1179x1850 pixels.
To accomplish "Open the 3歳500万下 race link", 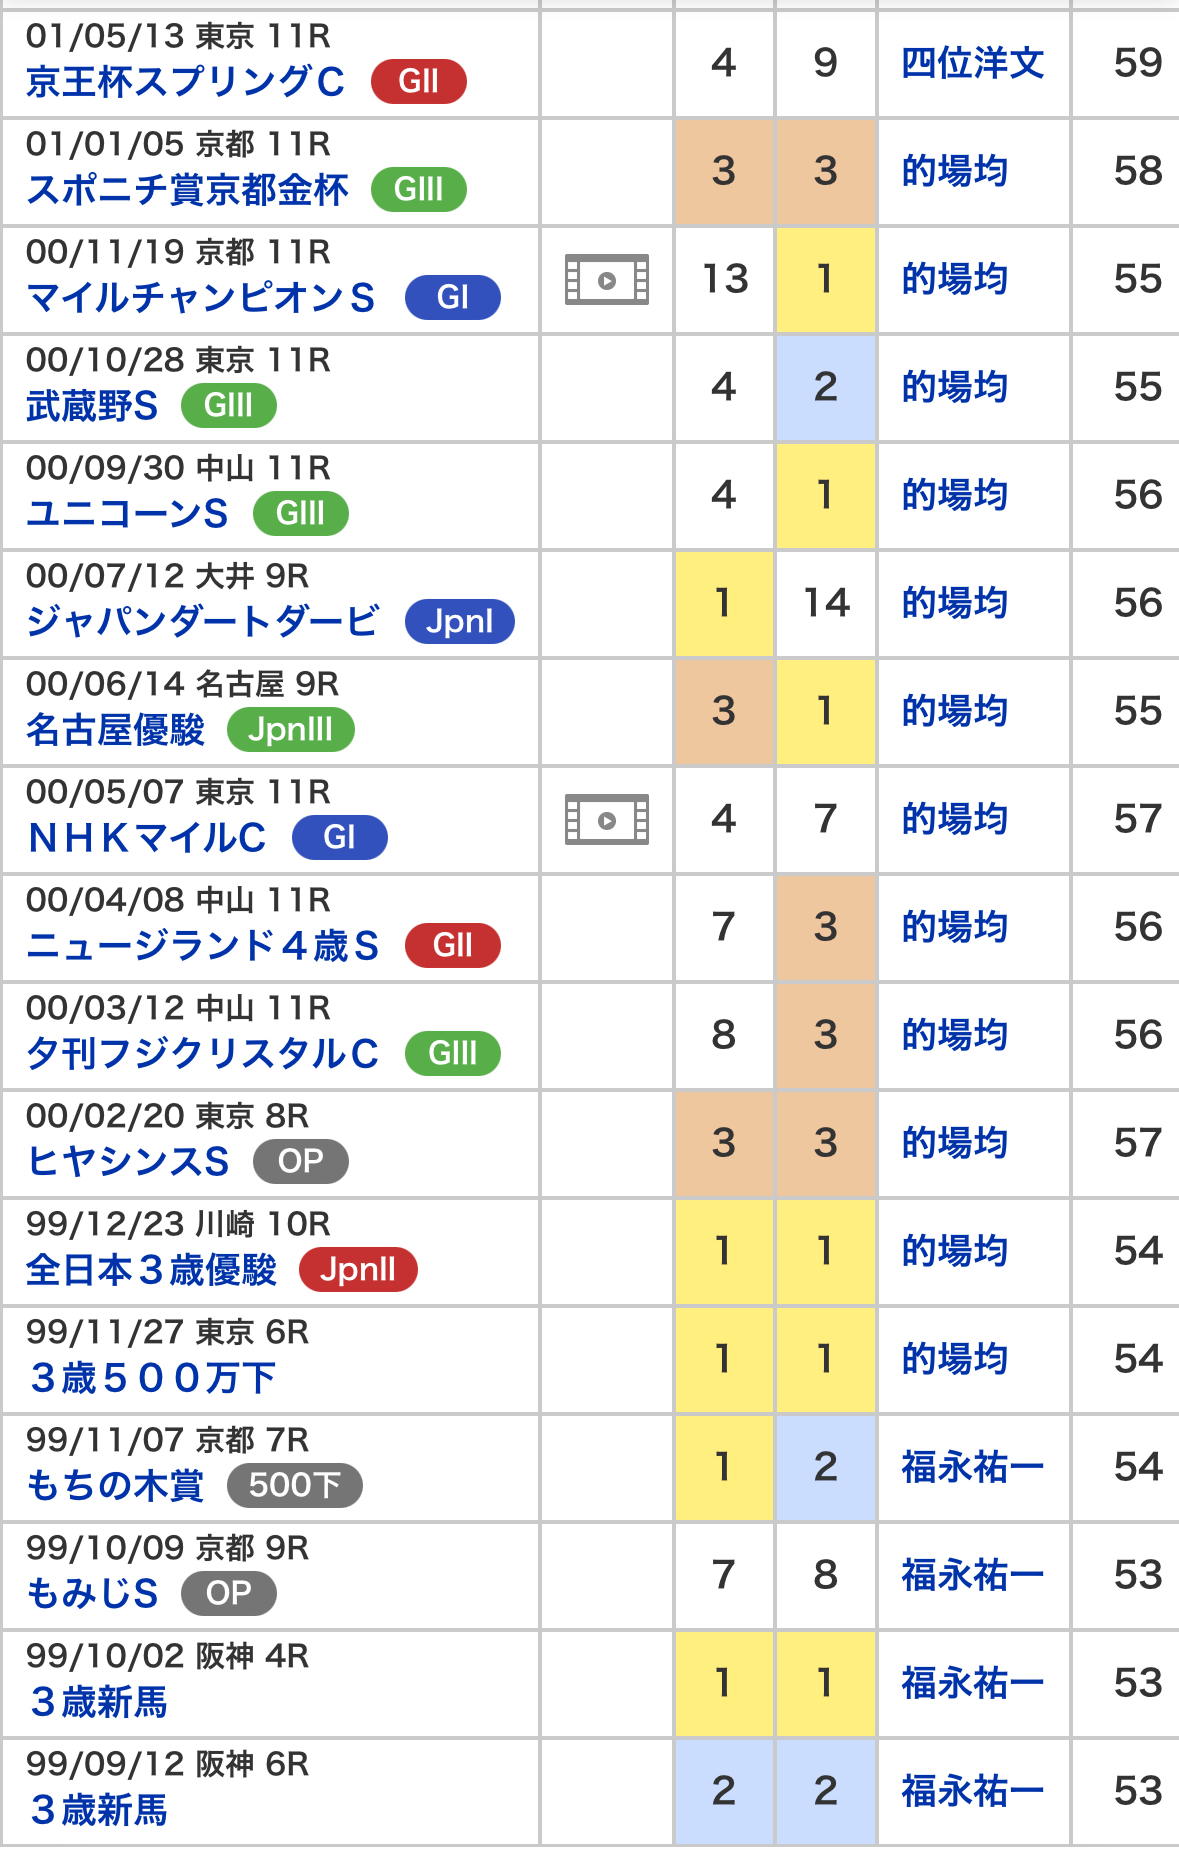I will [x=152, y=1378].
